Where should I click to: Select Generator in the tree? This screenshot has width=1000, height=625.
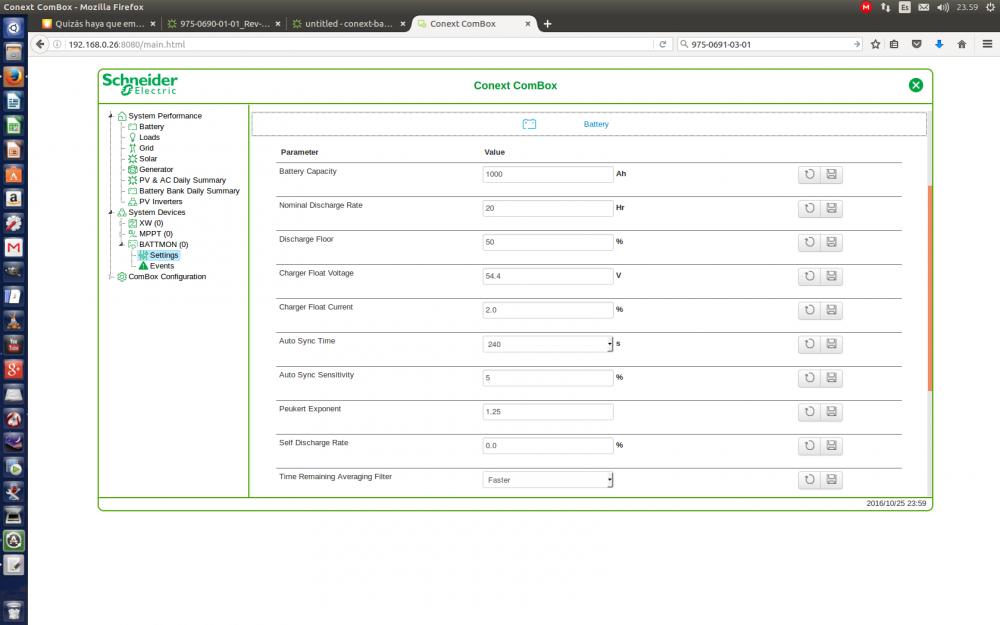tap(156, 170)
